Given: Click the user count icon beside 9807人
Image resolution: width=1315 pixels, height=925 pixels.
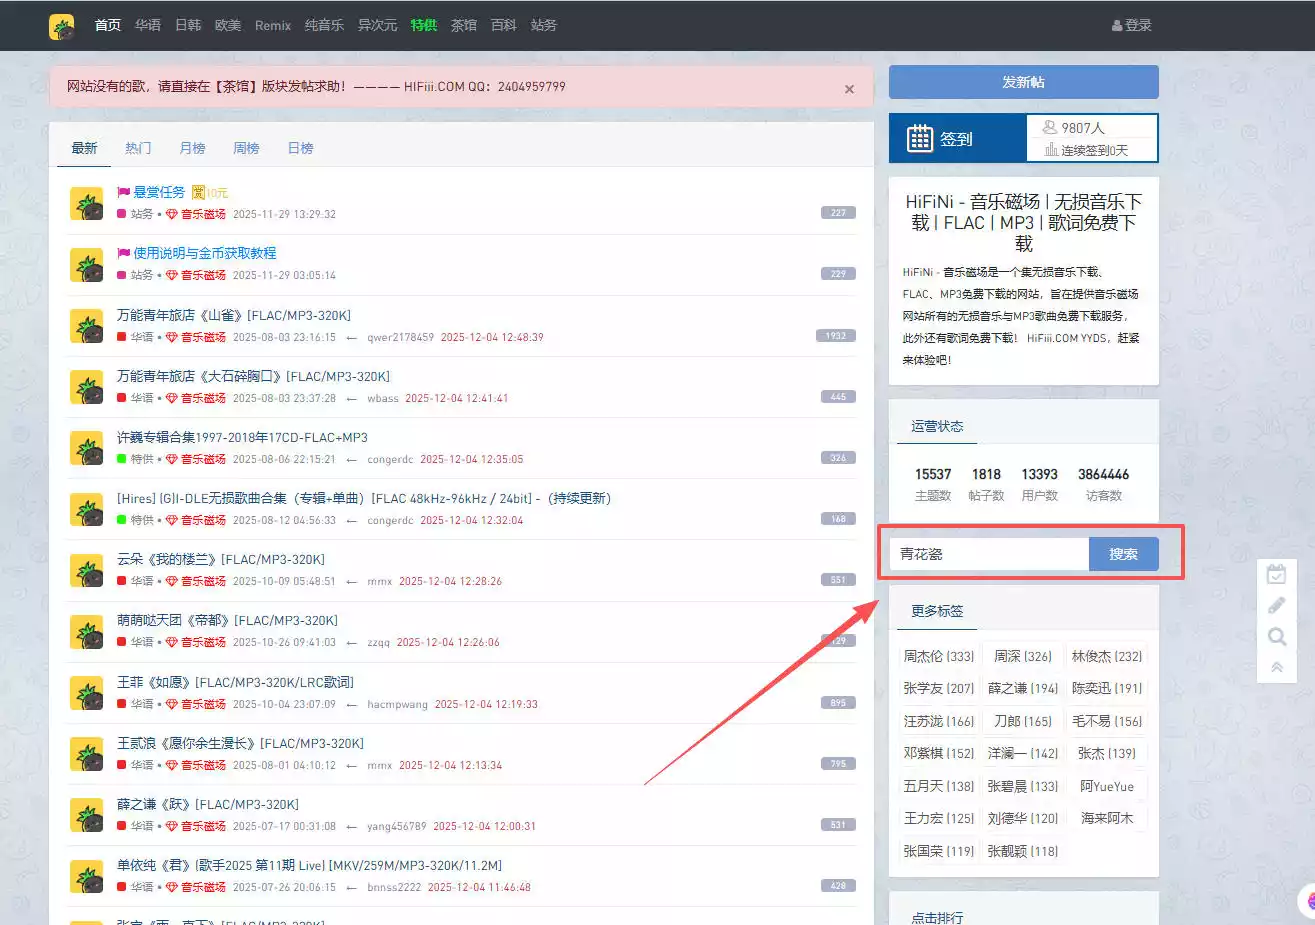Looking at the screenshot, I should (1049, 128).
